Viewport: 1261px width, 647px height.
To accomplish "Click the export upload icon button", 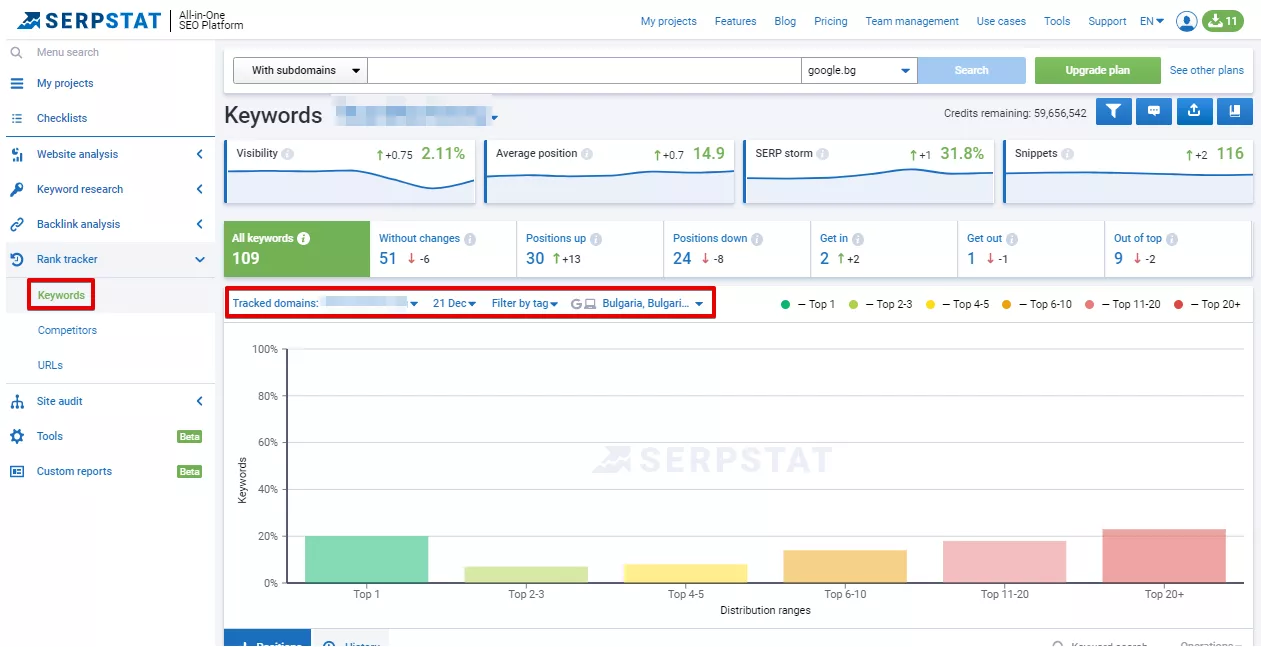I will point(1194,112).
